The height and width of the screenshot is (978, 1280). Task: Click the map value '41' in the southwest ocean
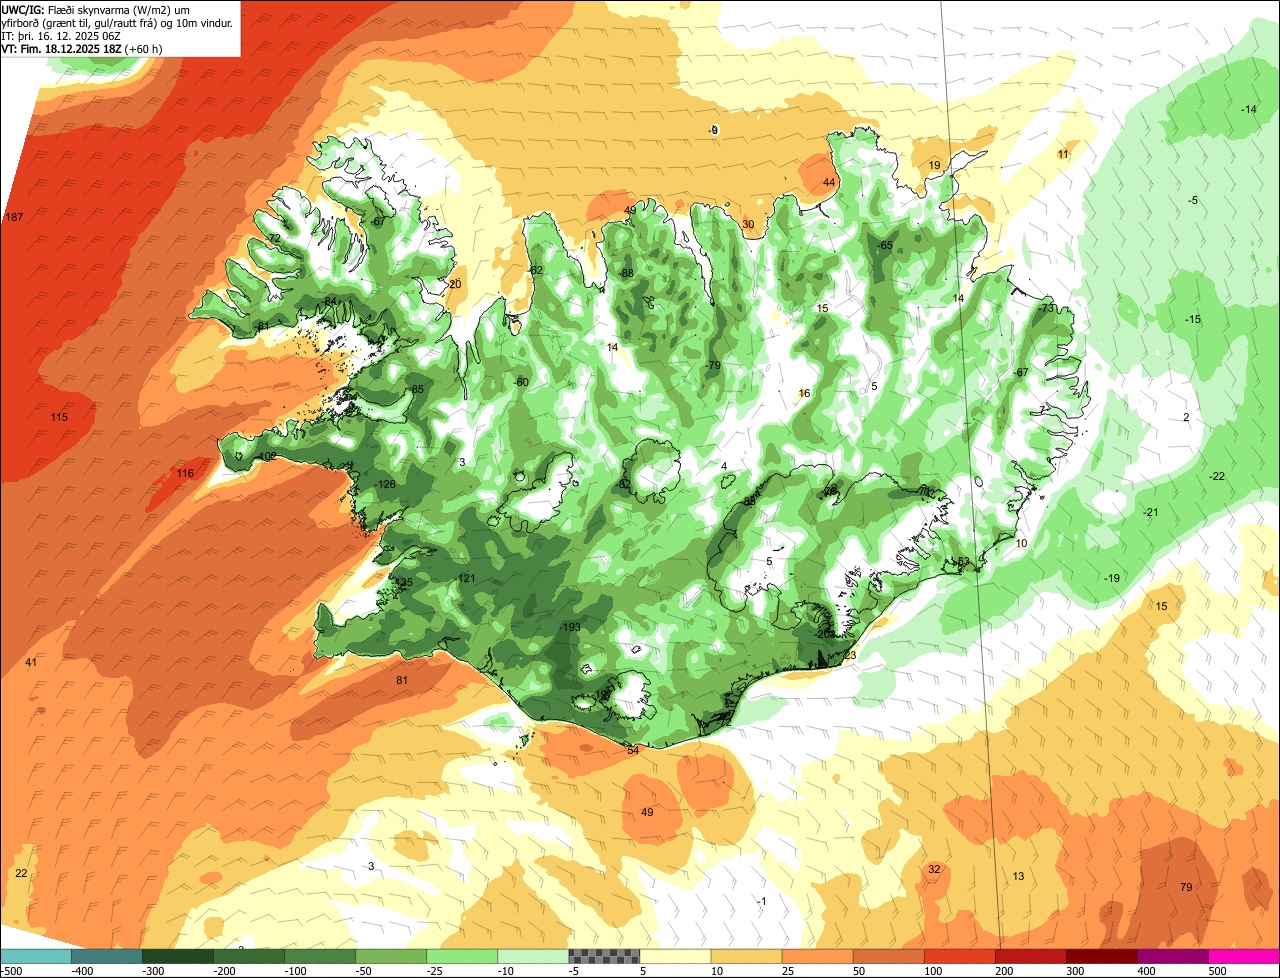[31, 663]
